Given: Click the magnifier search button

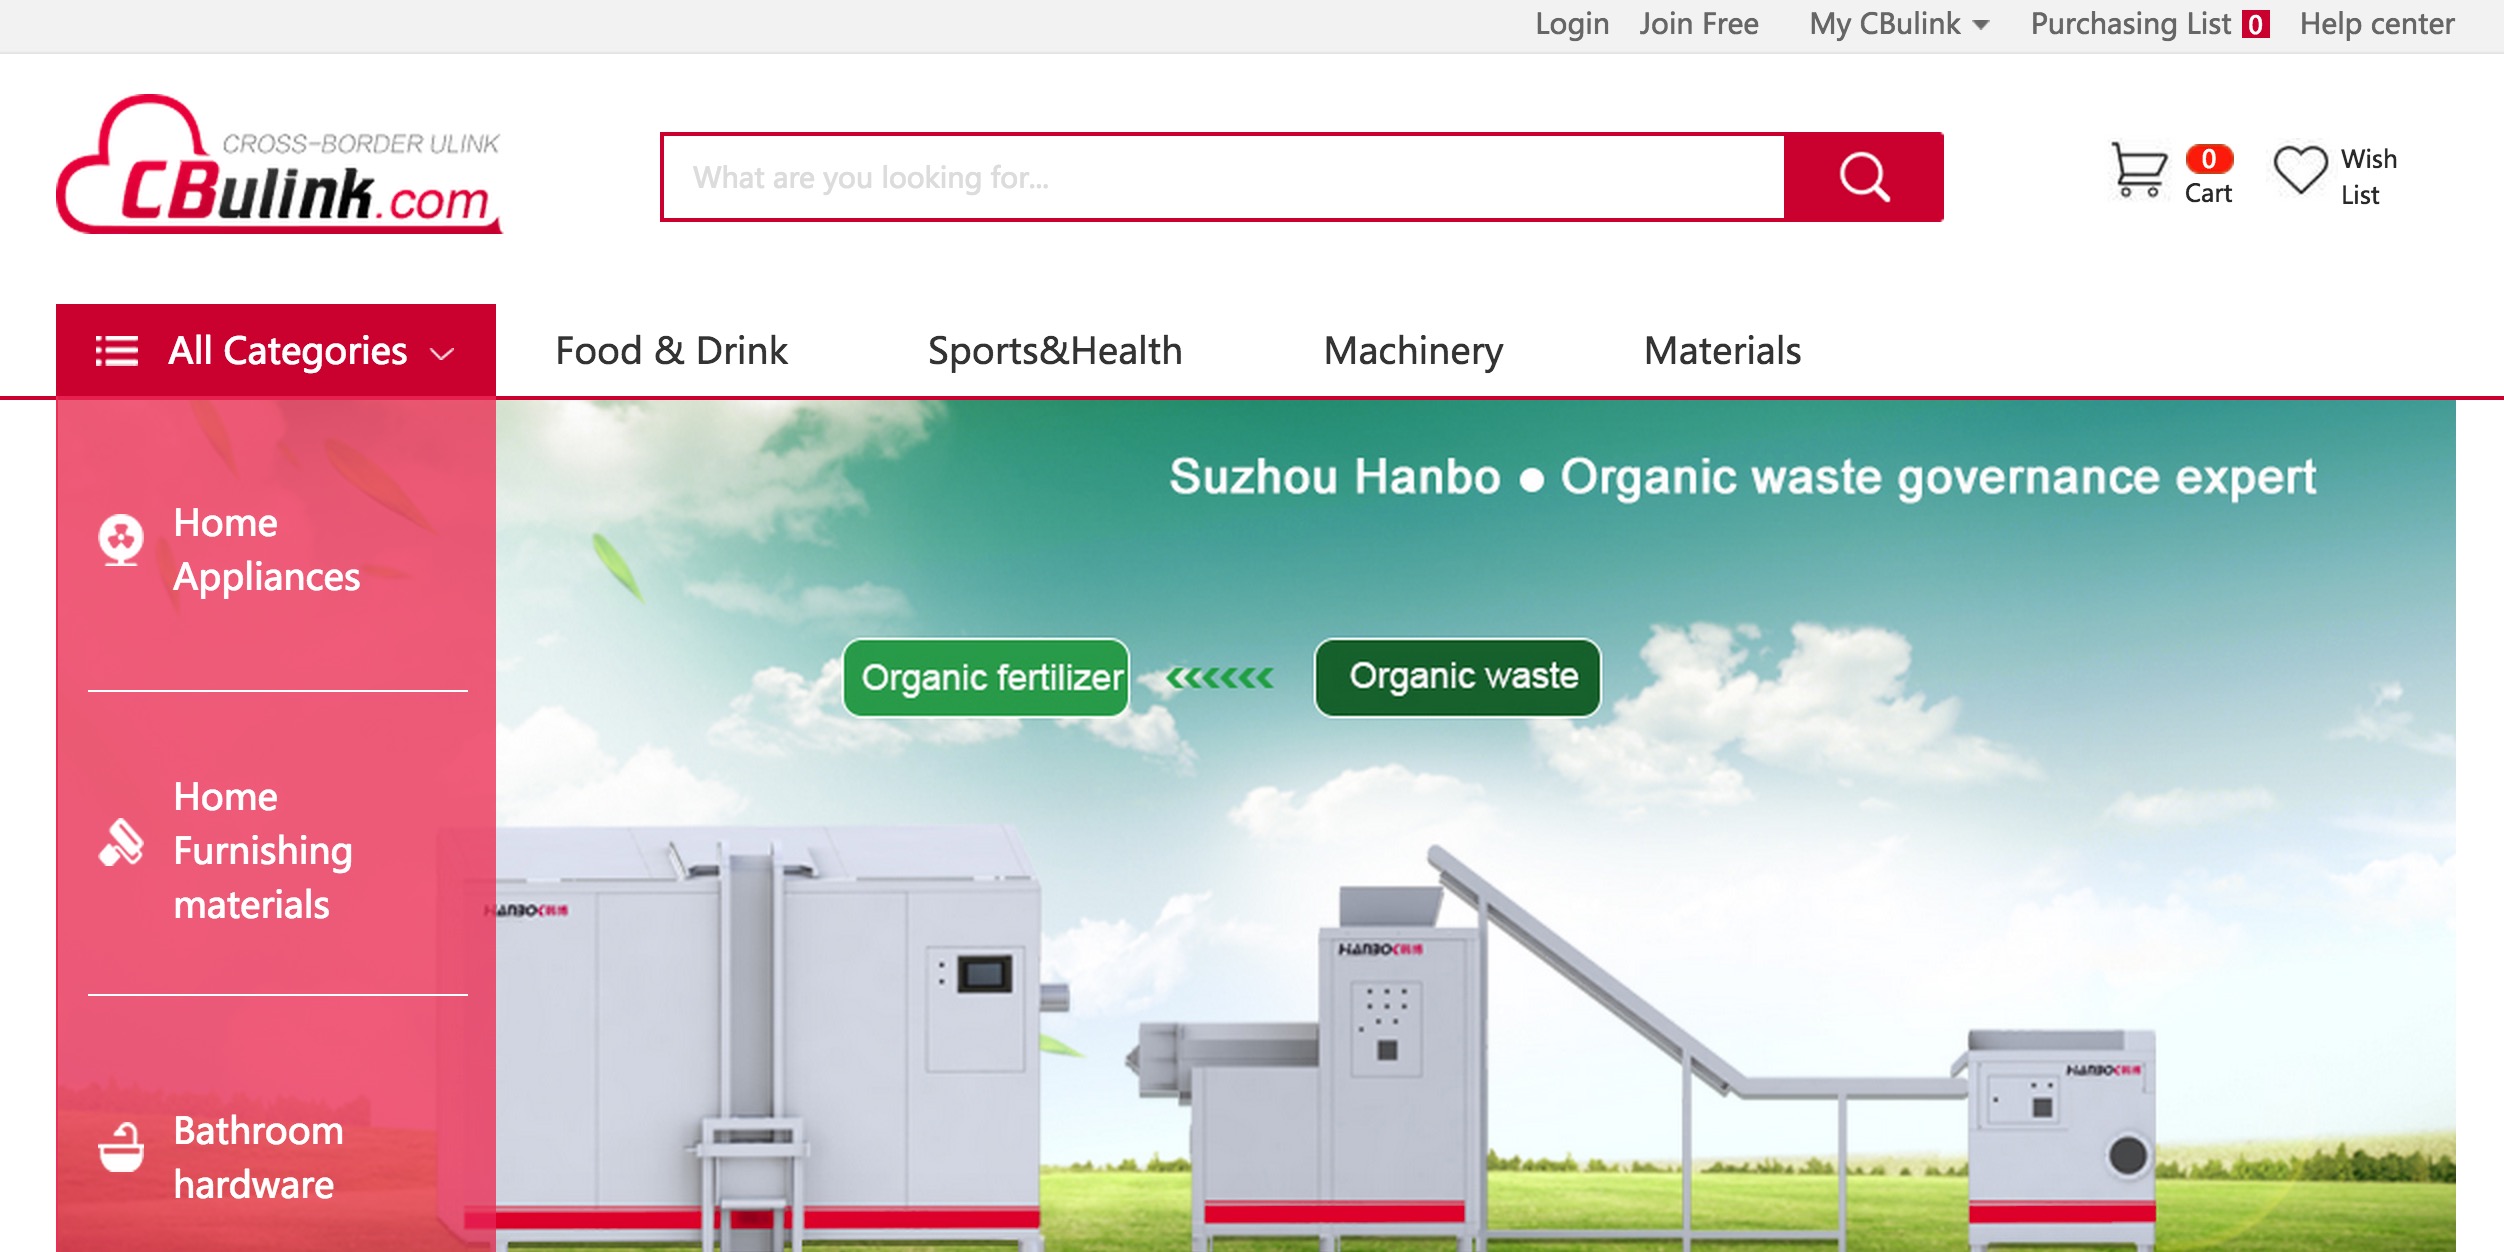Looking at the screenshot, I should (x=1864, y=177).
